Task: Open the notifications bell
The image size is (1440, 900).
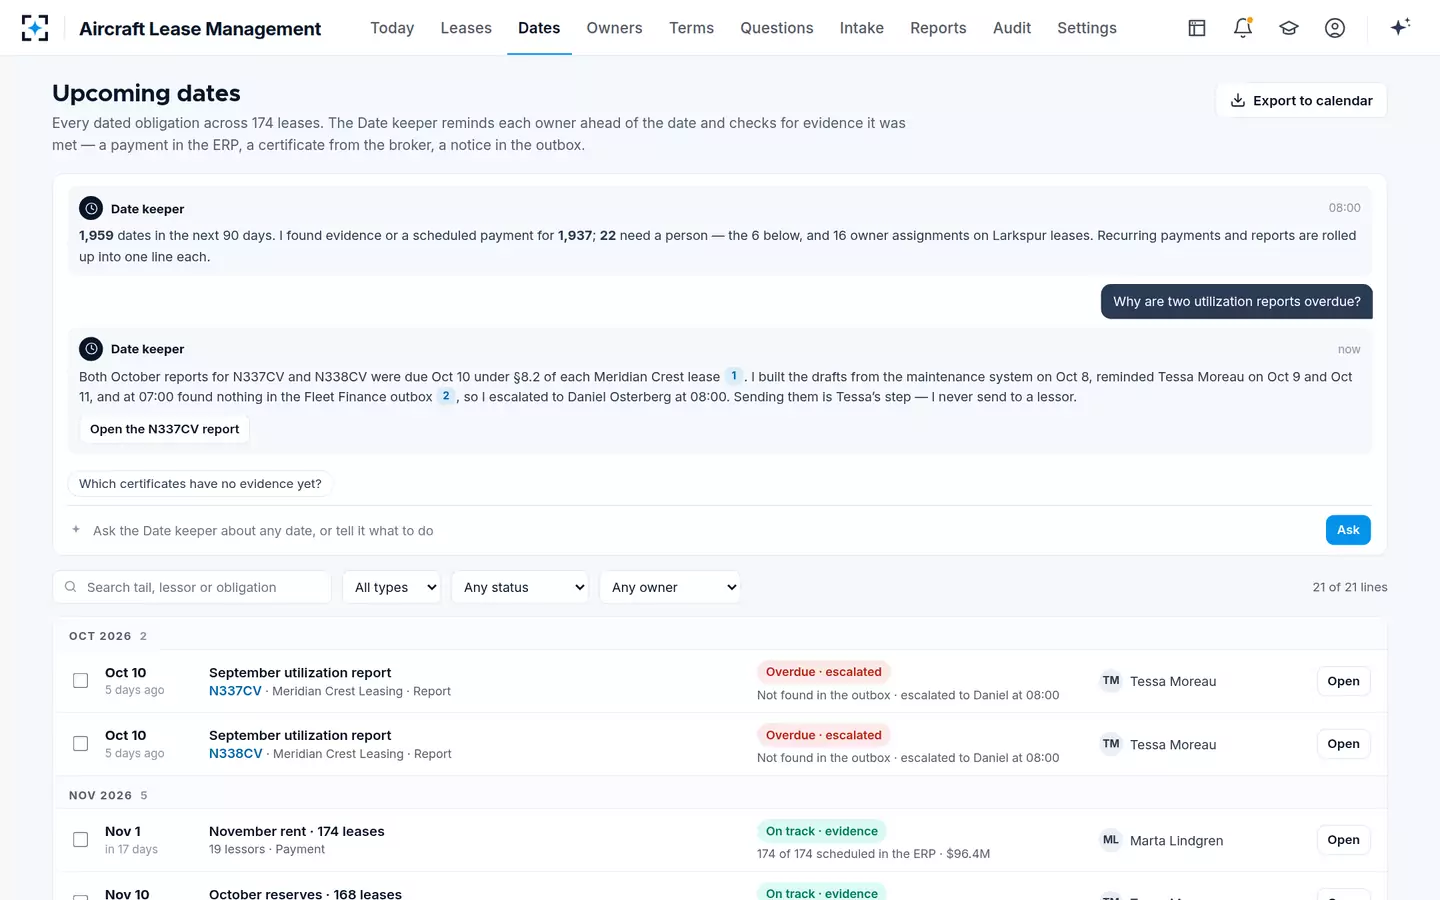Action: 1243,28
